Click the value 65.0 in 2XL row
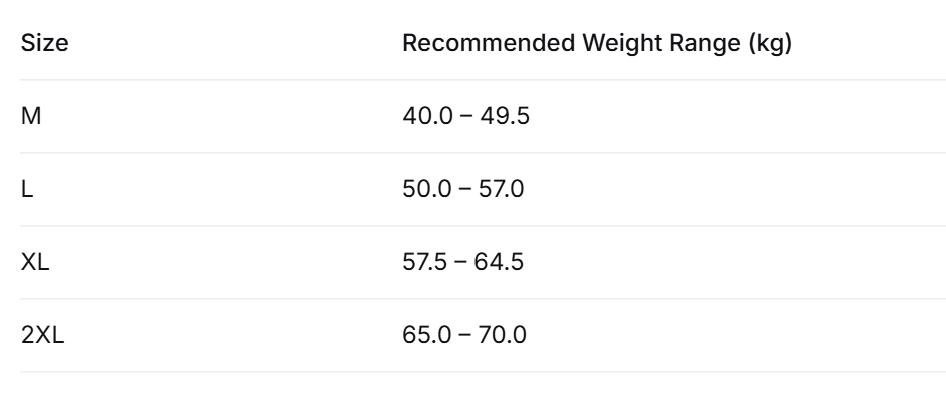 coord(427,335)
